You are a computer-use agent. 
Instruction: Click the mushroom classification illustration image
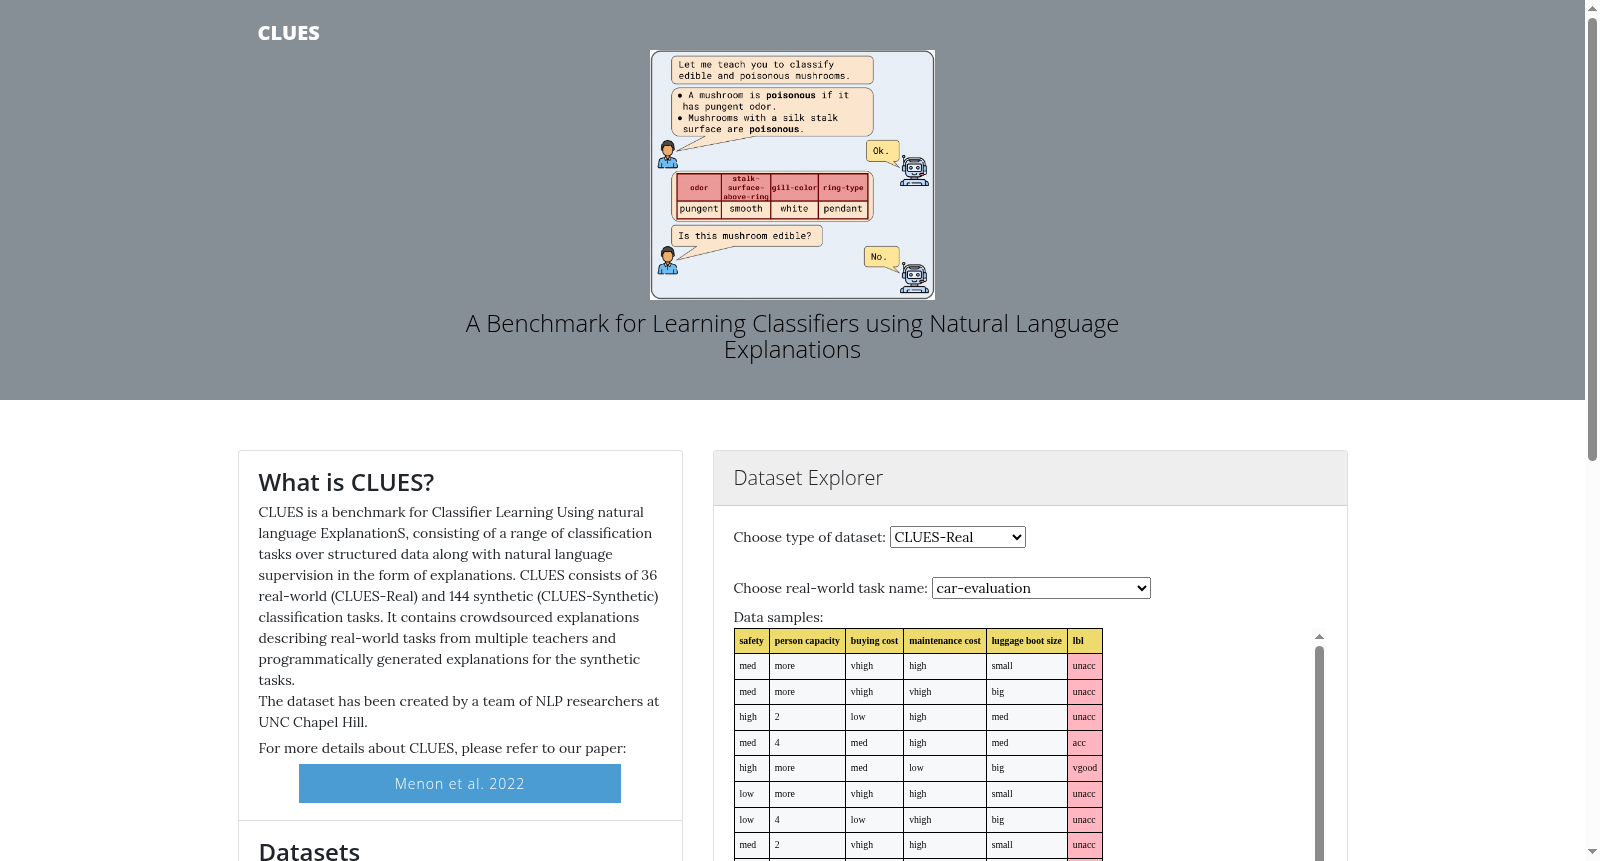coord(792,175)
